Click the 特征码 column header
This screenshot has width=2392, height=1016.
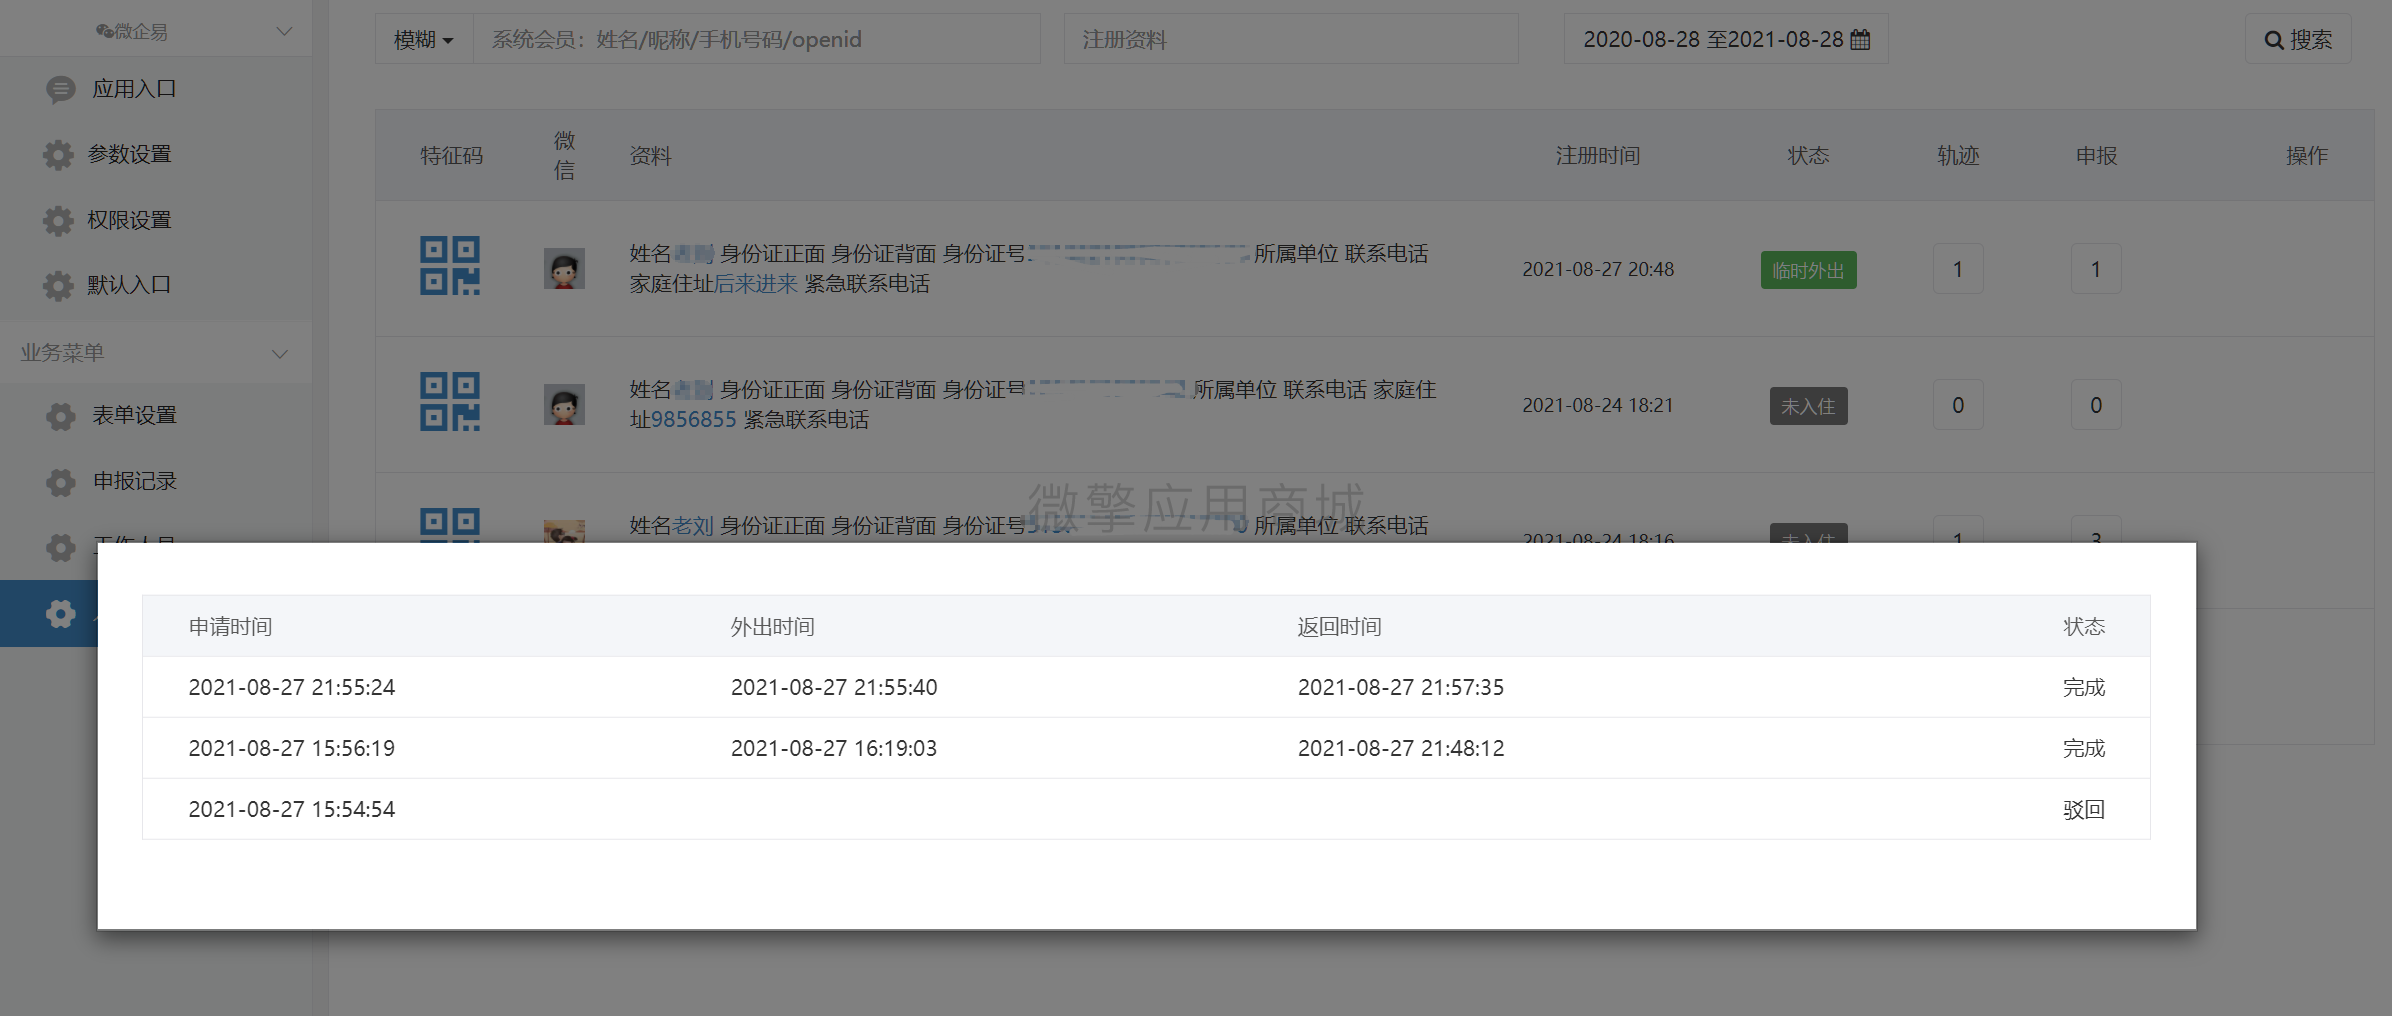[452, 156]
